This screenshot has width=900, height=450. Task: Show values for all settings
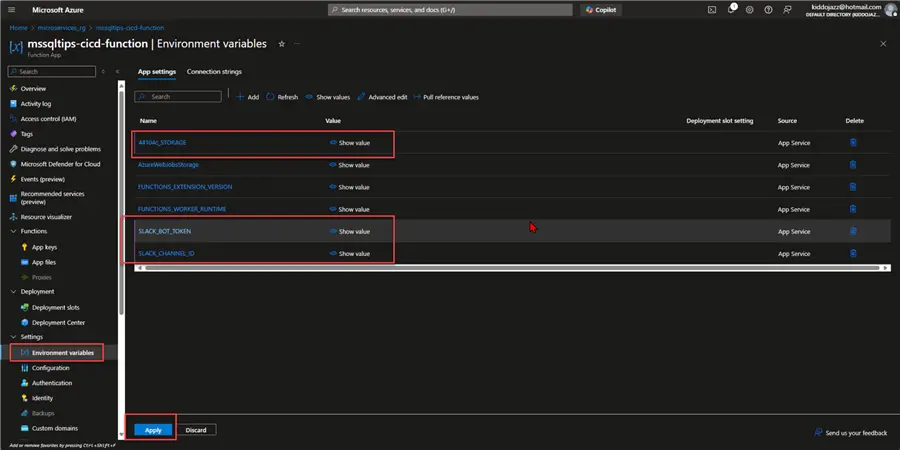328,97
